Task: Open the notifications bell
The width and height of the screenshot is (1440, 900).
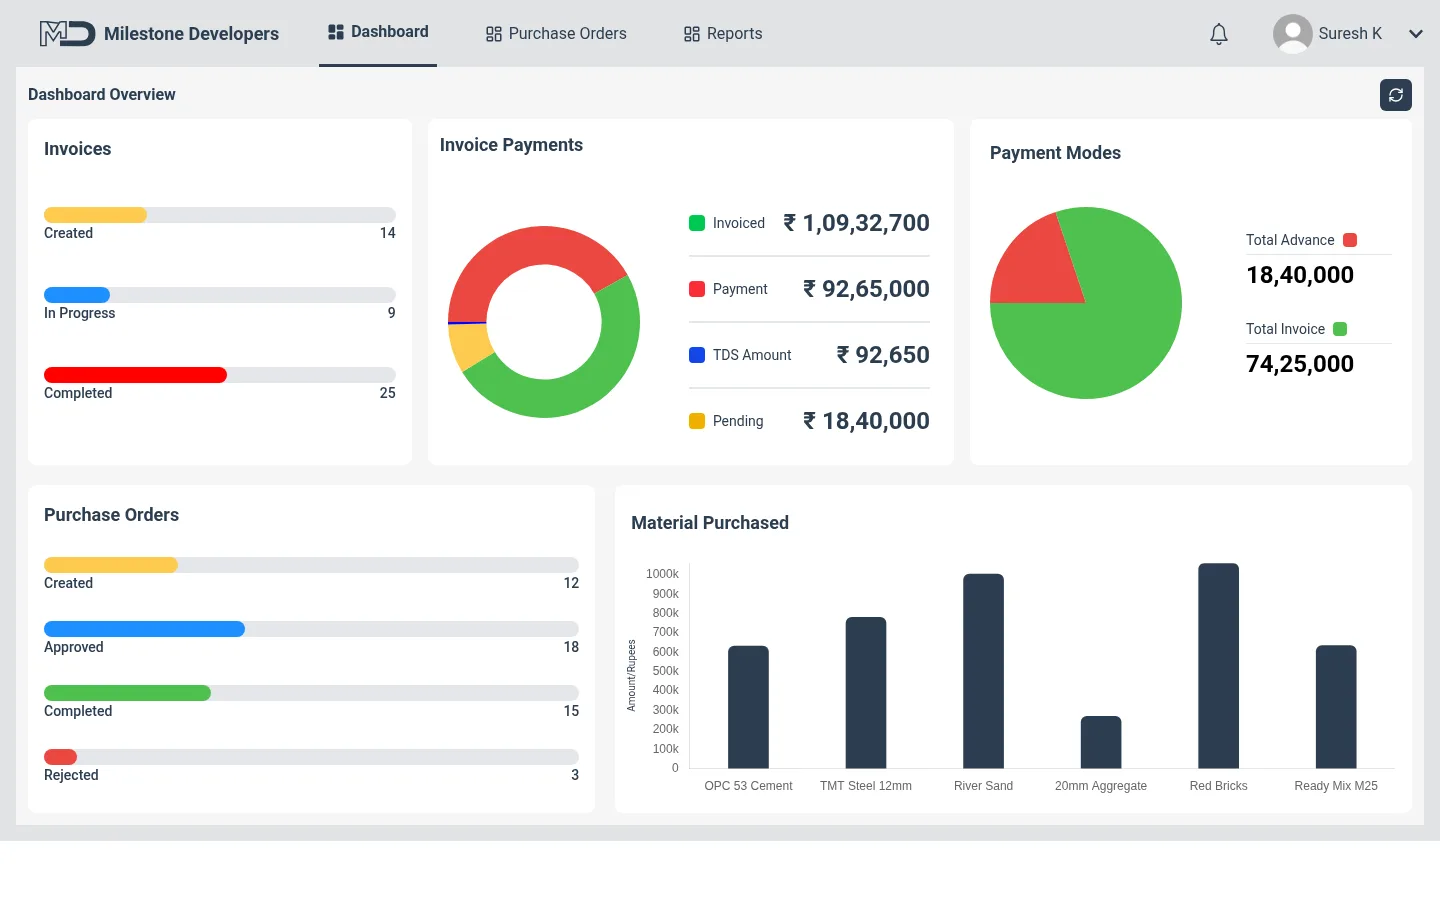Action: (1219, 34)
